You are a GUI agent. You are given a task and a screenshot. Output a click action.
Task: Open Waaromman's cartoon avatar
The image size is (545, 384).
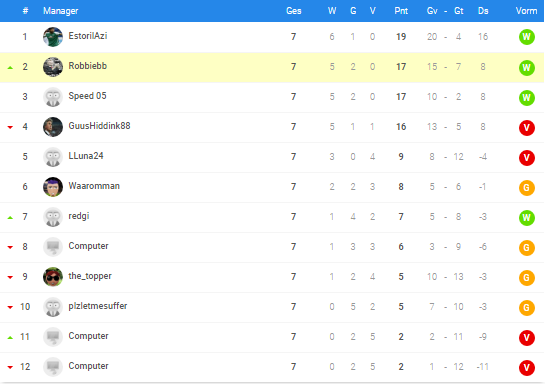53,187
